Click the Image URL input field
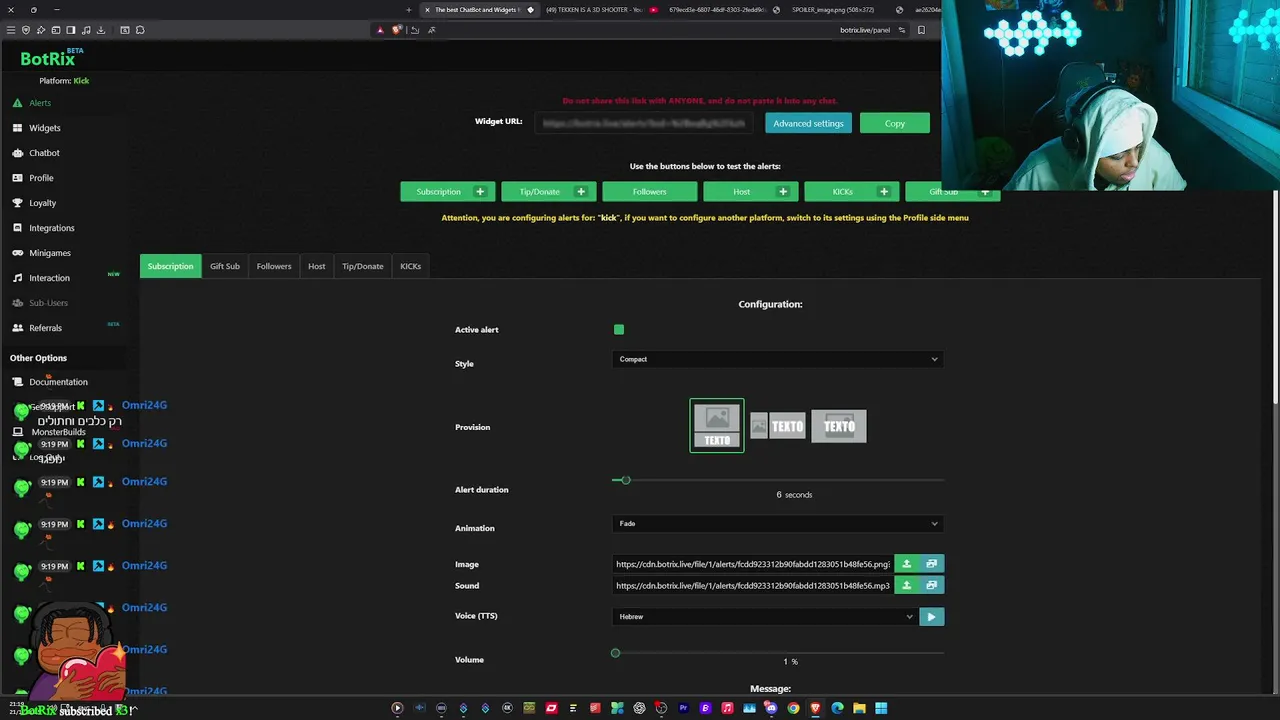 (753, 564)
